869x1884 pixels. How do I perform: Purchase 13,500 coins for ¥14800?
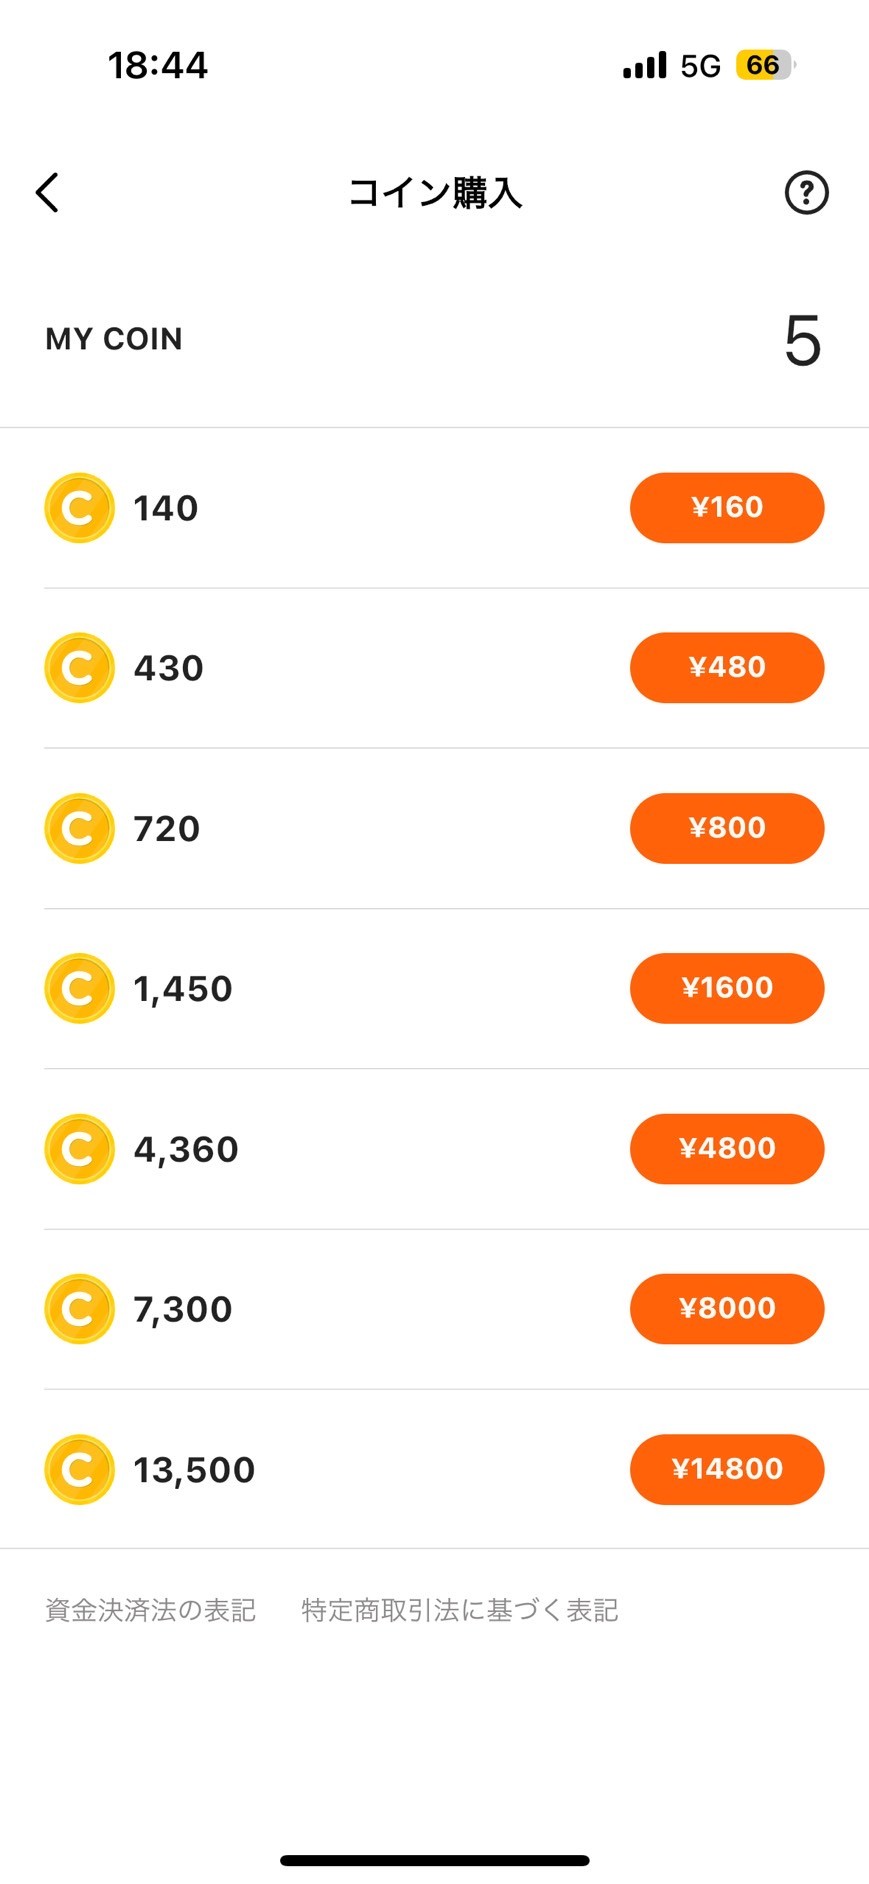726,1469
